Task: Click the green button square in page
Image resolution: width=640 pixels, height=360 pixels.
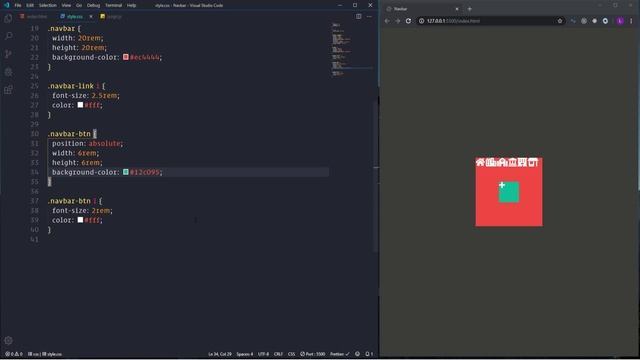Action: click(509, 192)
